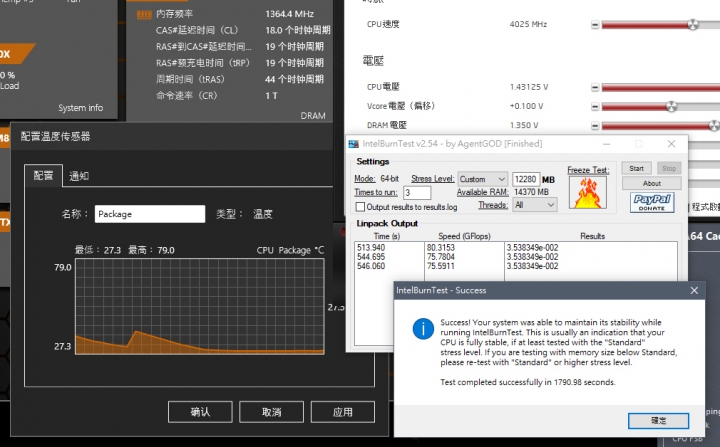Click the Stop button in IntelBurnTest
720x447 pixels.
coord(669,168)
